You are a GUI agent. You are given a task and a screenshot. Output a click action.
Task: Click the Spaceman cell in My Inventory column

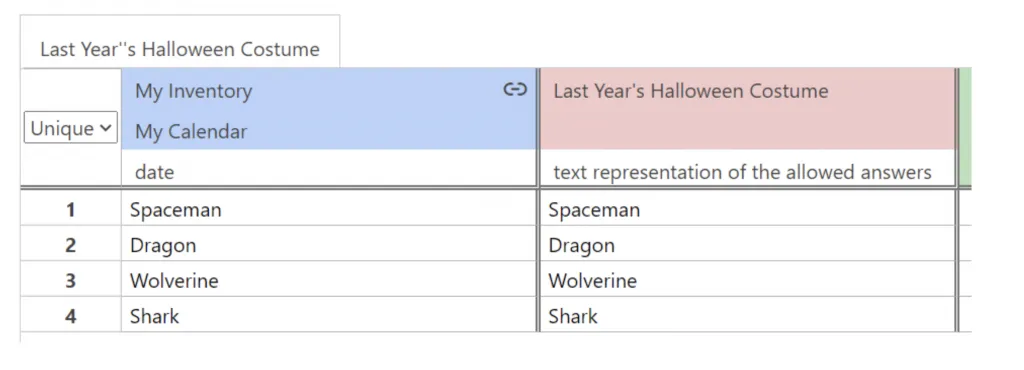point(328,209)
